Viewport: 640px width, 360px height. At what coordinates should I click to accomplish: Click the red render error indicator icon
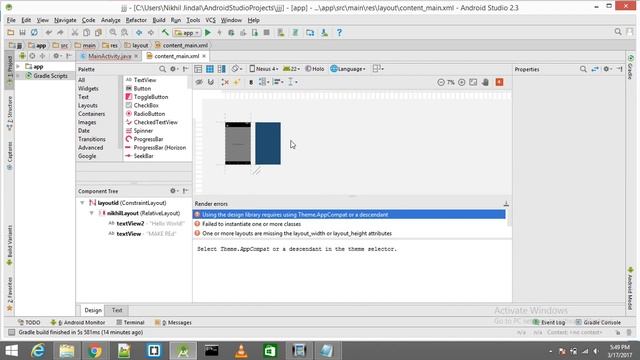[499, 82]
